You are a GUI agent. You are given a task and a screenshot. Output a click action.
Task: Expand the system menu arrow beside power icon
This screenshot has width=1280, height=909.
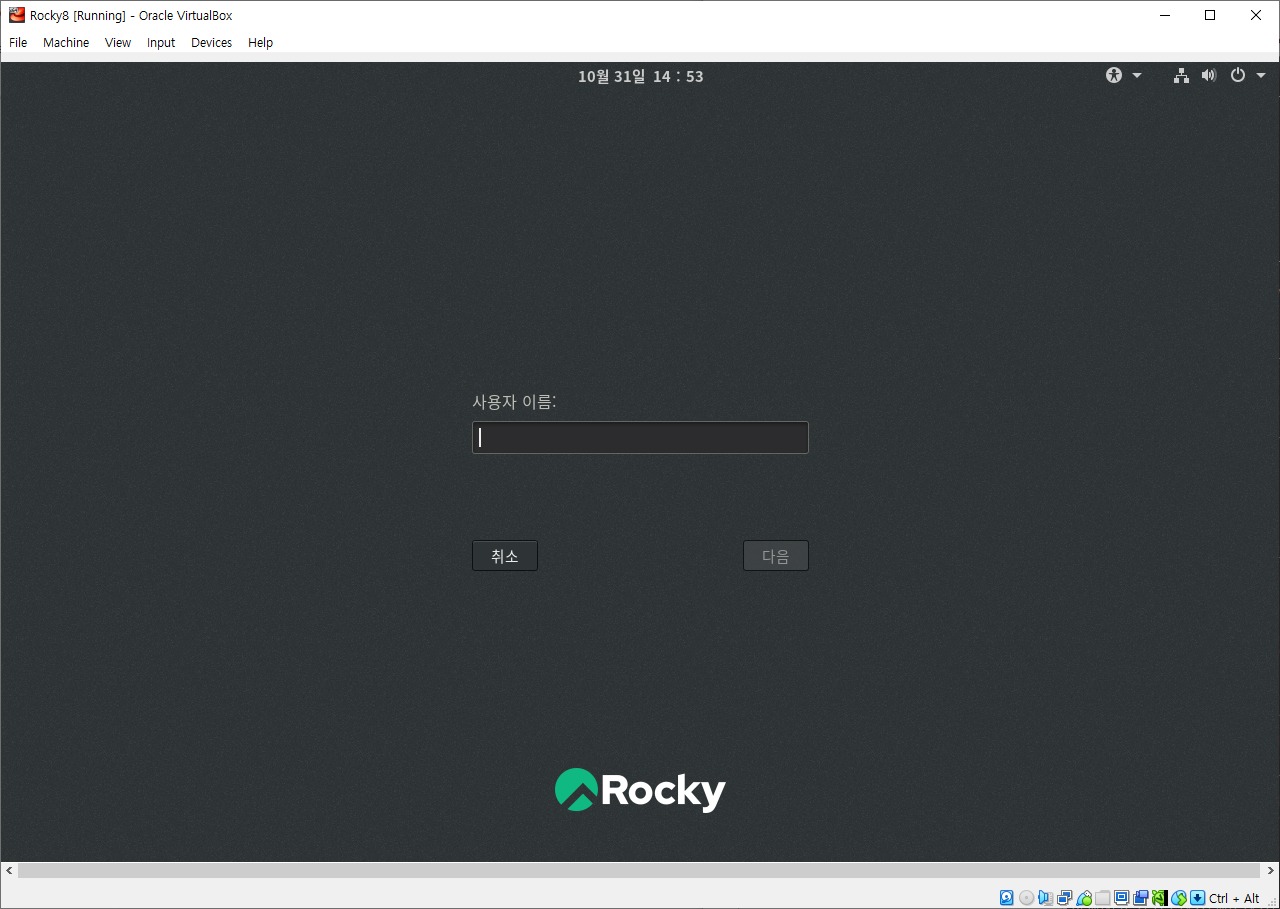click(1261, 76)
